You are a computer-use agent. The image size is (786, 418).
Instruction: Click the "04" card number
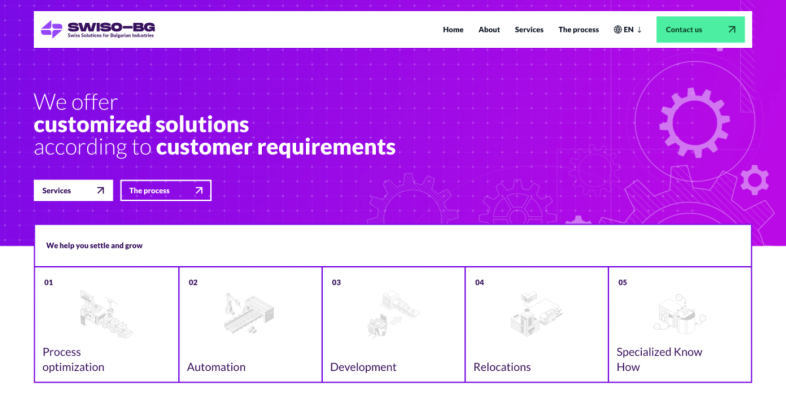tap(480, 283)
